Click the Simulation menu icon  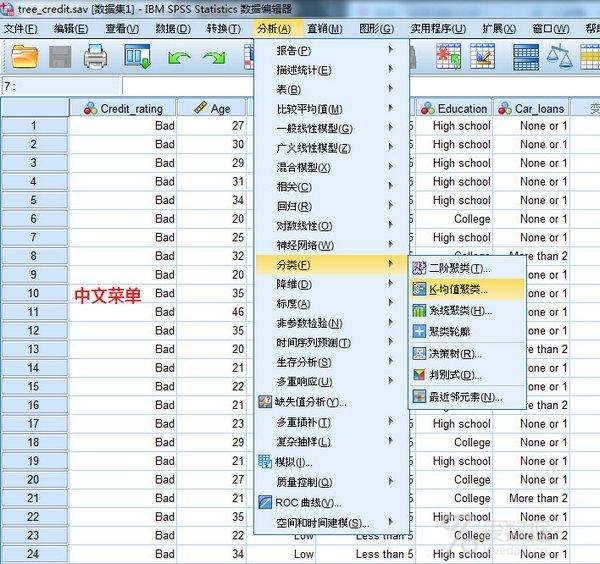tap(265, 461)
